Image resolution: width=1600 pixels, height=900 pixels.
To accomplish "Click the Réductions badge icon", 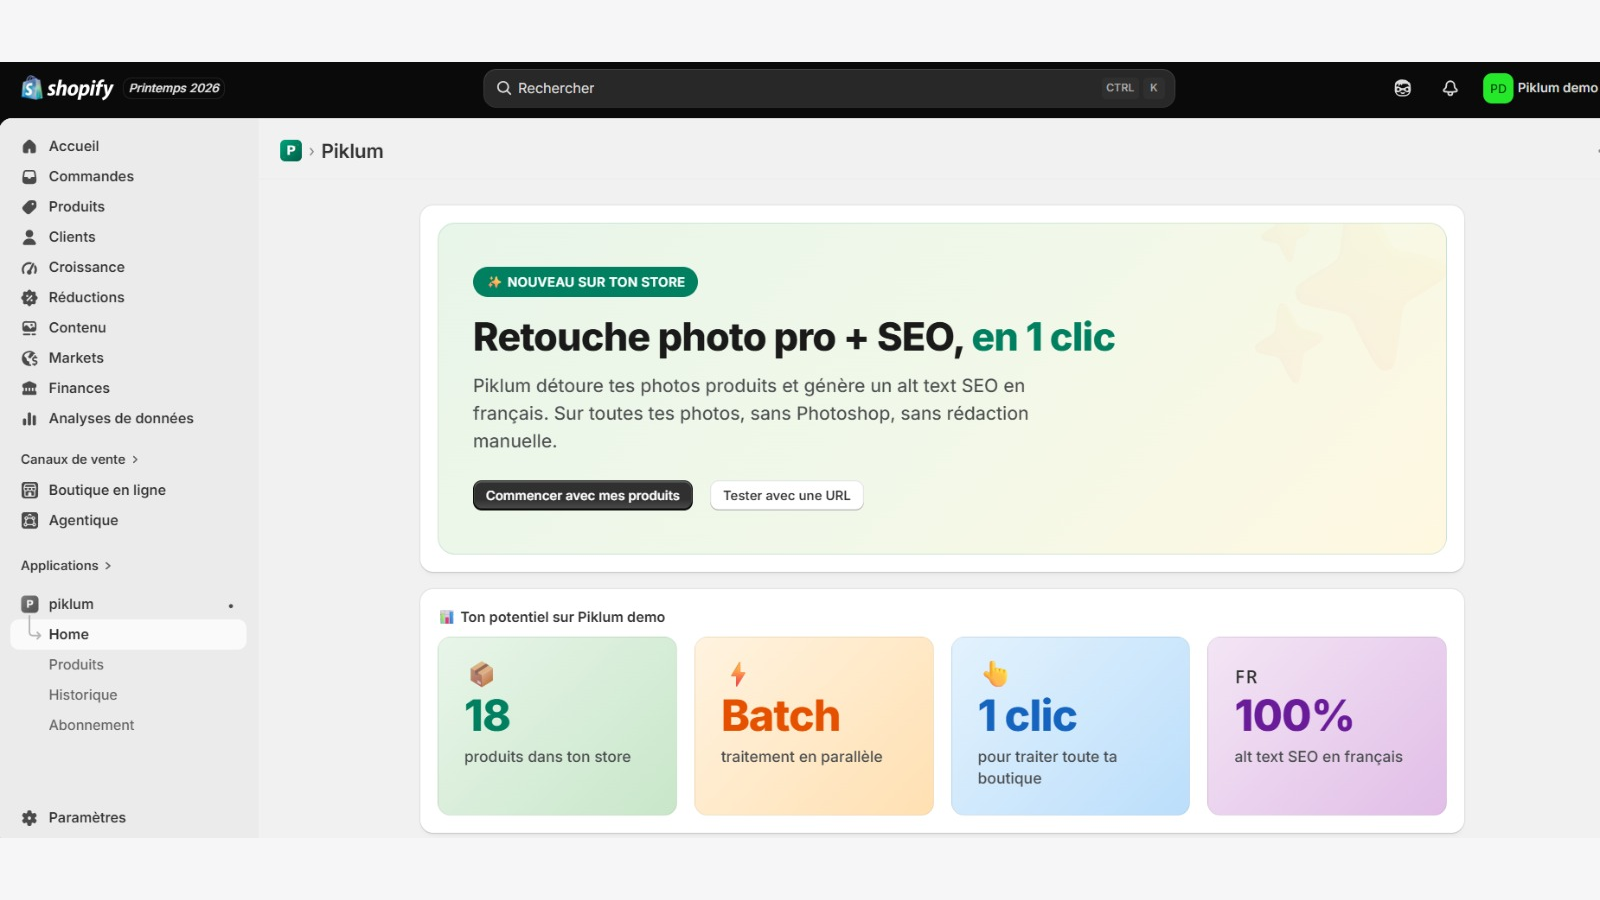I will [x=30, y=297].
